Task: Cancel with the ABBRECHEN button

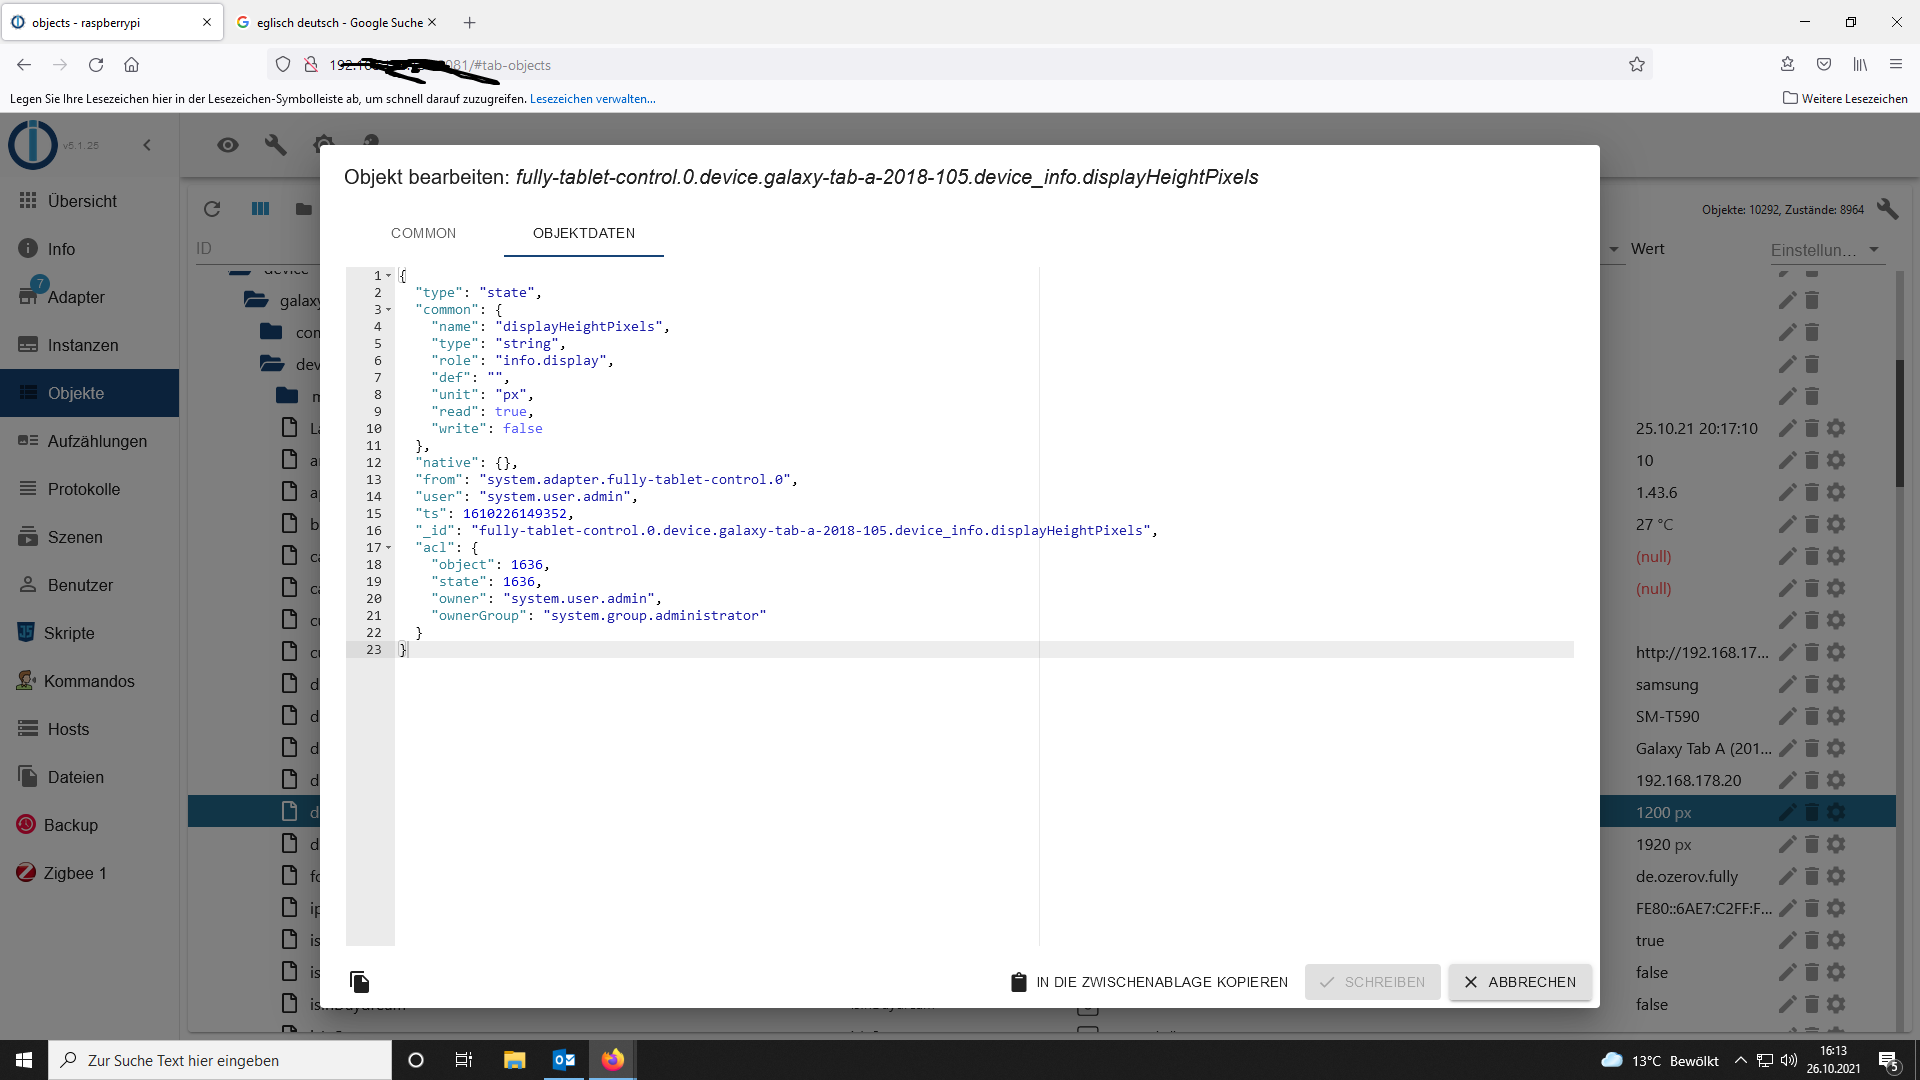Action: tap(1520, 982)
